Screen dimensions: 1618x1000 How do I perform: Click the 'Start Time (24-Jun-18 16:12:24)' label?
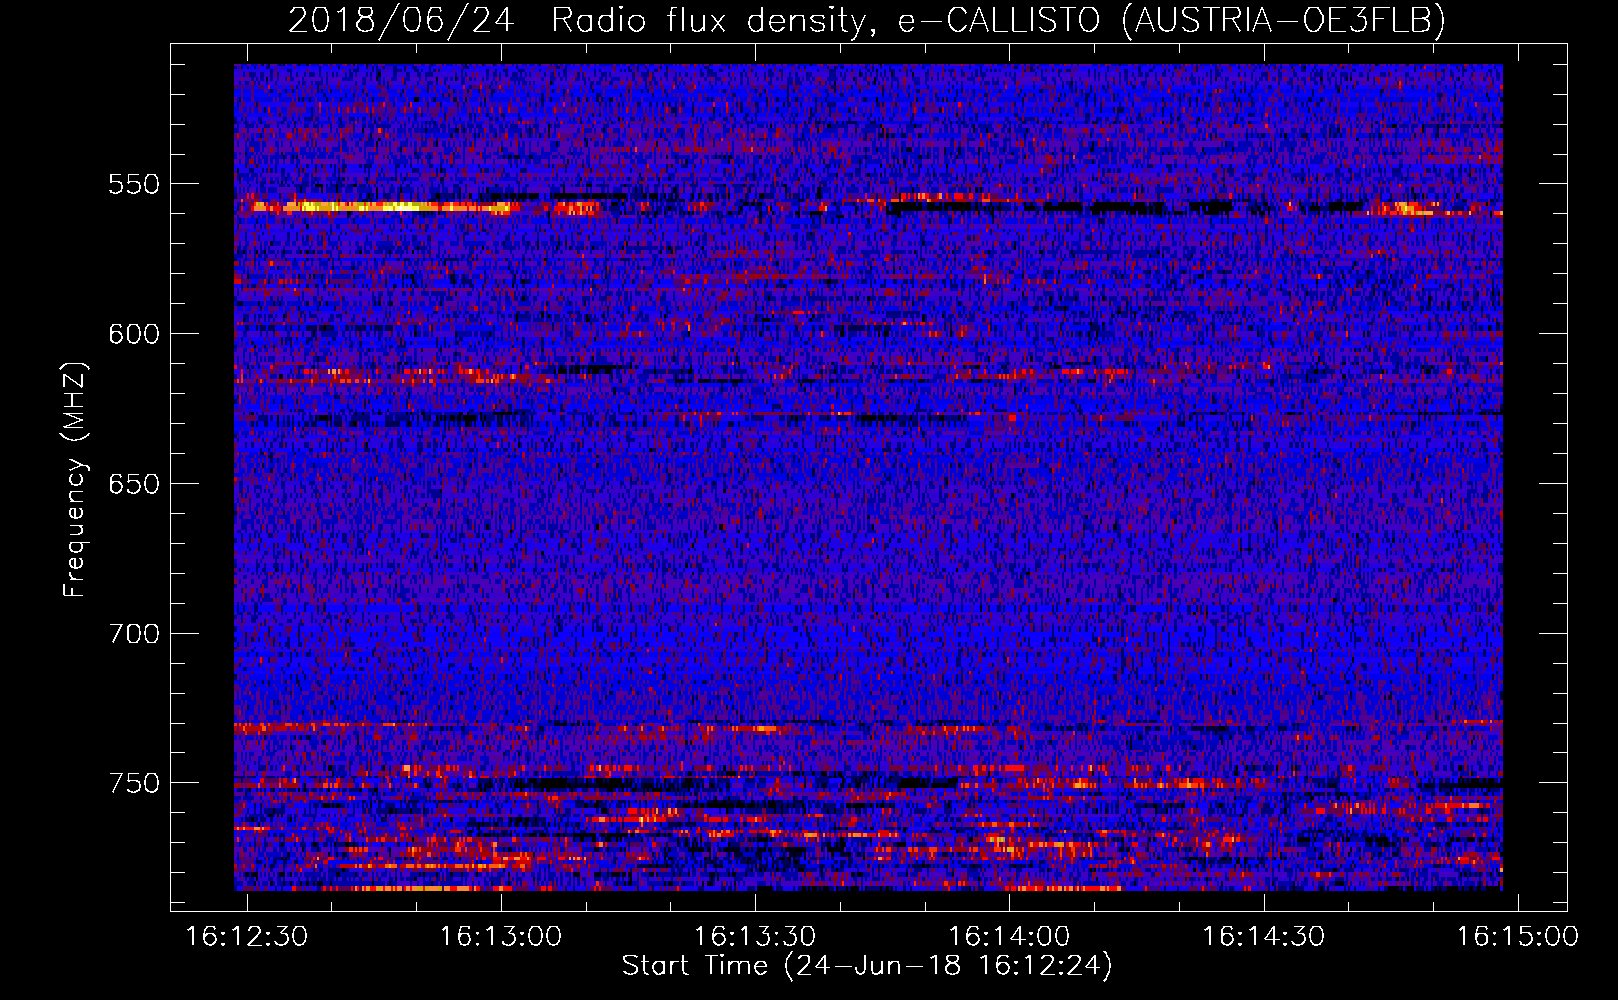867,965
